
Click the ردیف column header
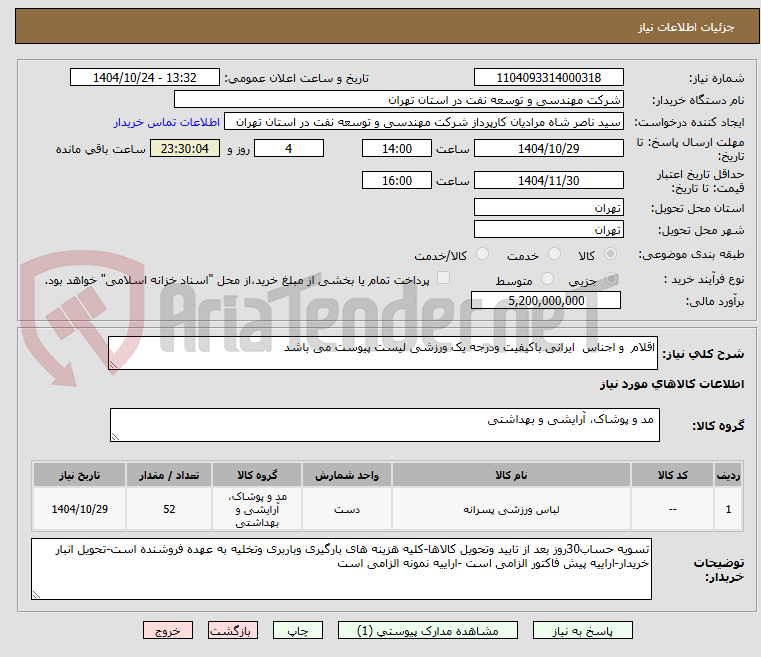[728, 475]
